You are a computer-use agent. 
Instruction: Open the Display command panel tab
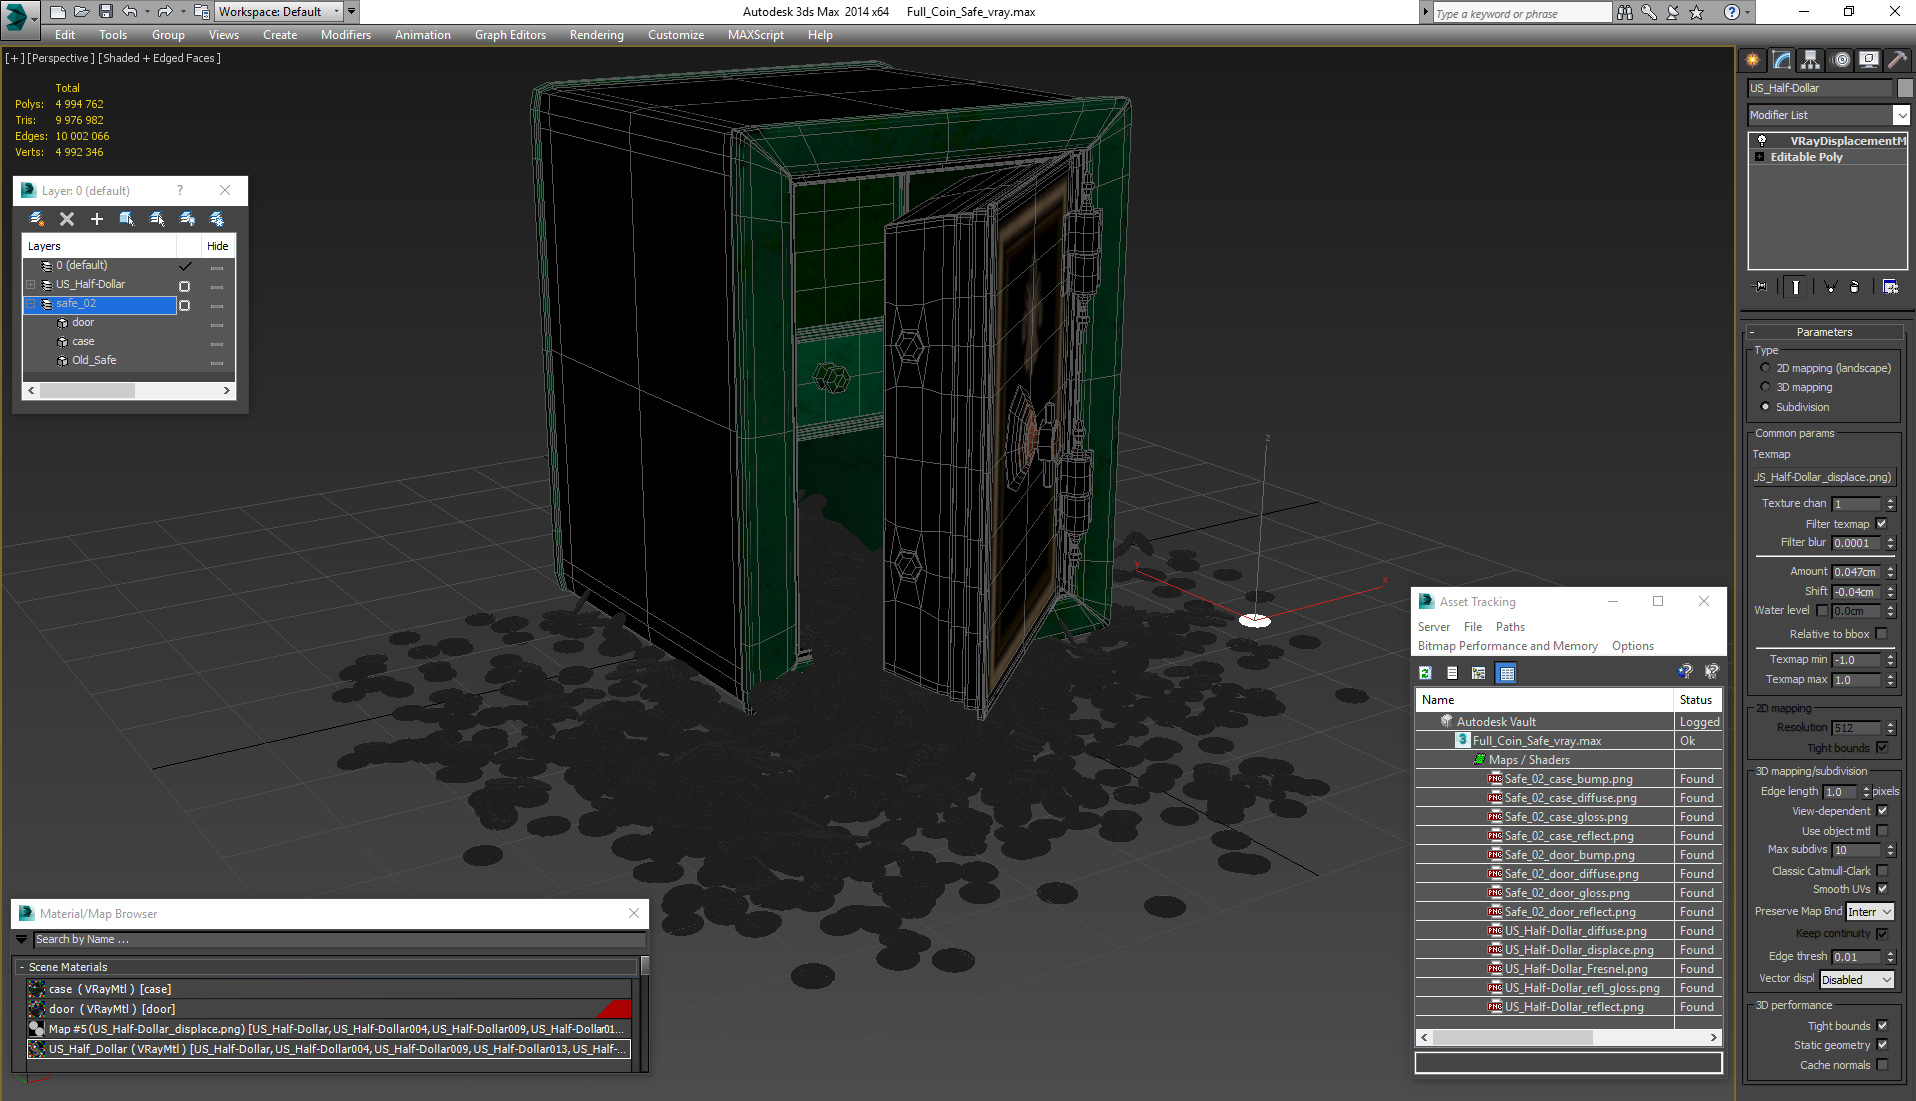coord(1869,60)
